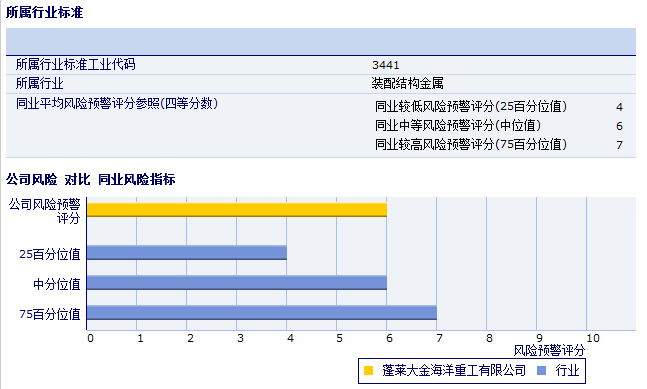Click the 装配结构金属 industry value
647x389 pixels.
point(407,84)
